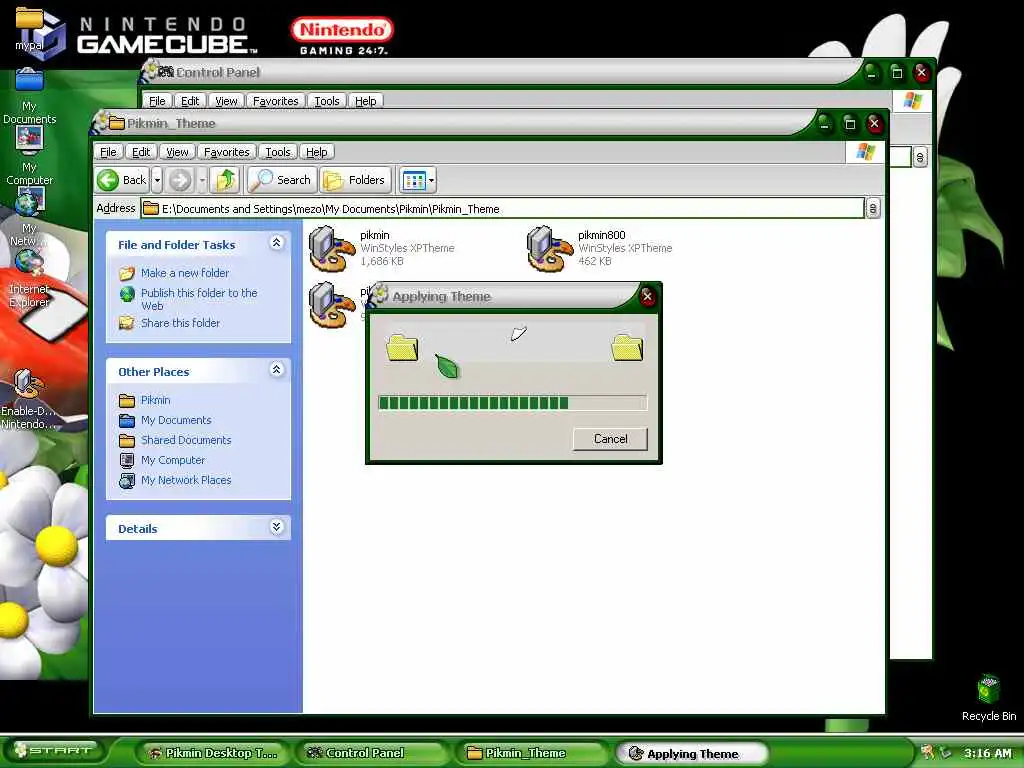The width and height of the screenshot is (1024, 768).
Task: Open View menu in Pikmin_Theme window
Action: click(176, 152)
